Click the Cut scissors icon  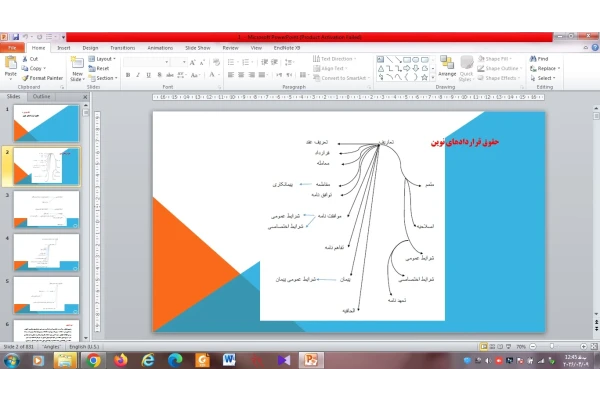25,59
